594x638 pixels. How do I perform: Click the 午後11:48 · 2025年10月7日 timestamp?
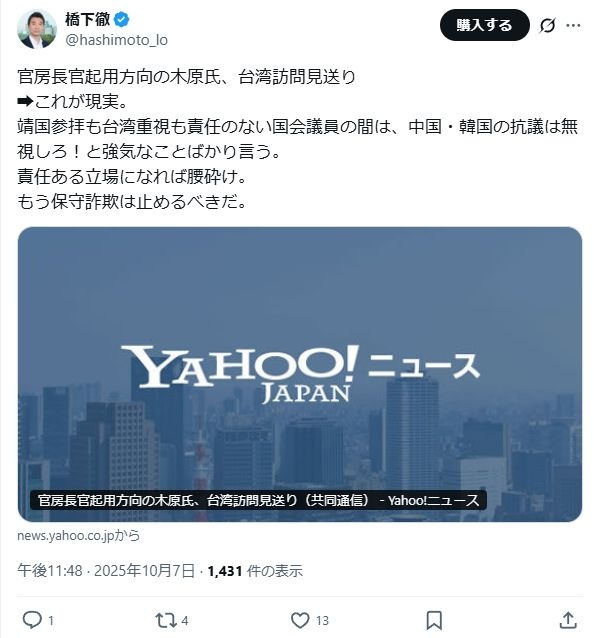(x=106, y=571)
